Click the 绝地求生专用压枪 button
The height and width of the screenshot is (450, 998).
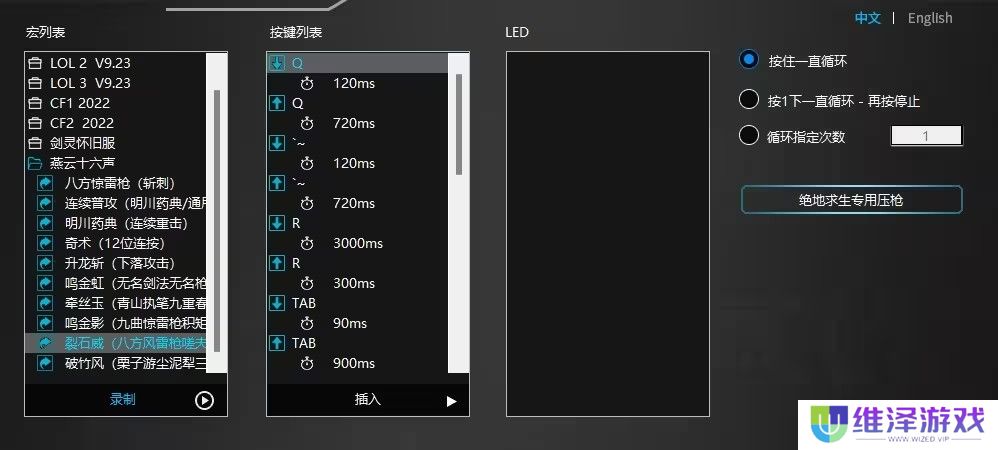click(852, 200)
